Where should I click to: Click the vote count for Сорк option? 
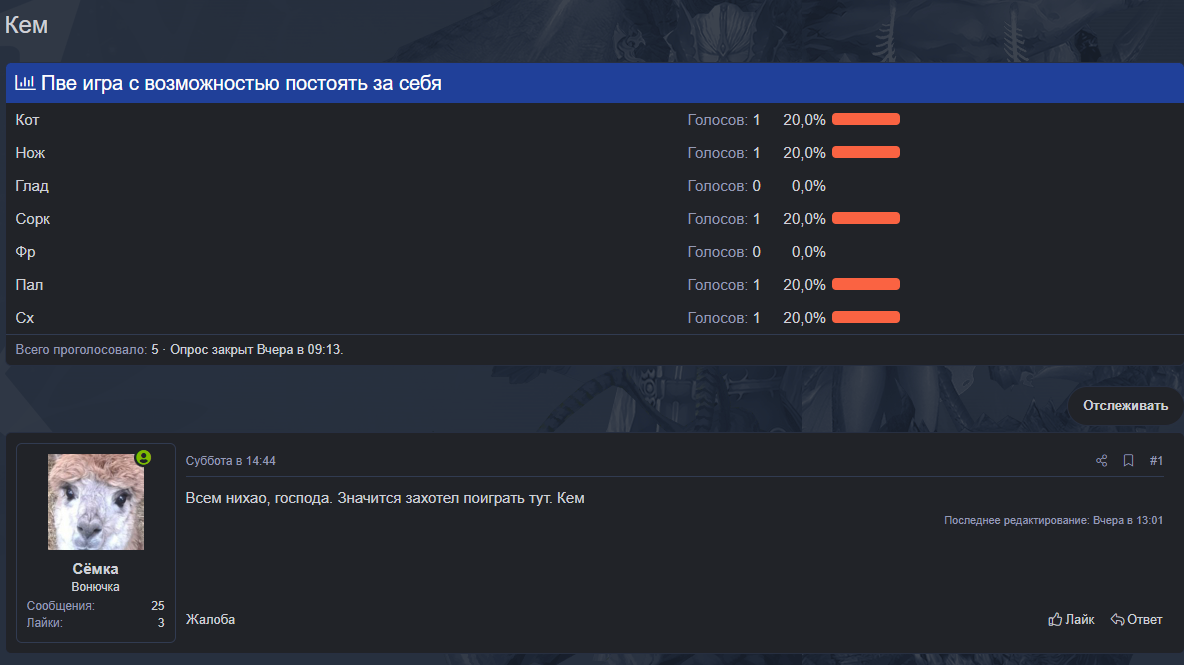pos(756,219)
